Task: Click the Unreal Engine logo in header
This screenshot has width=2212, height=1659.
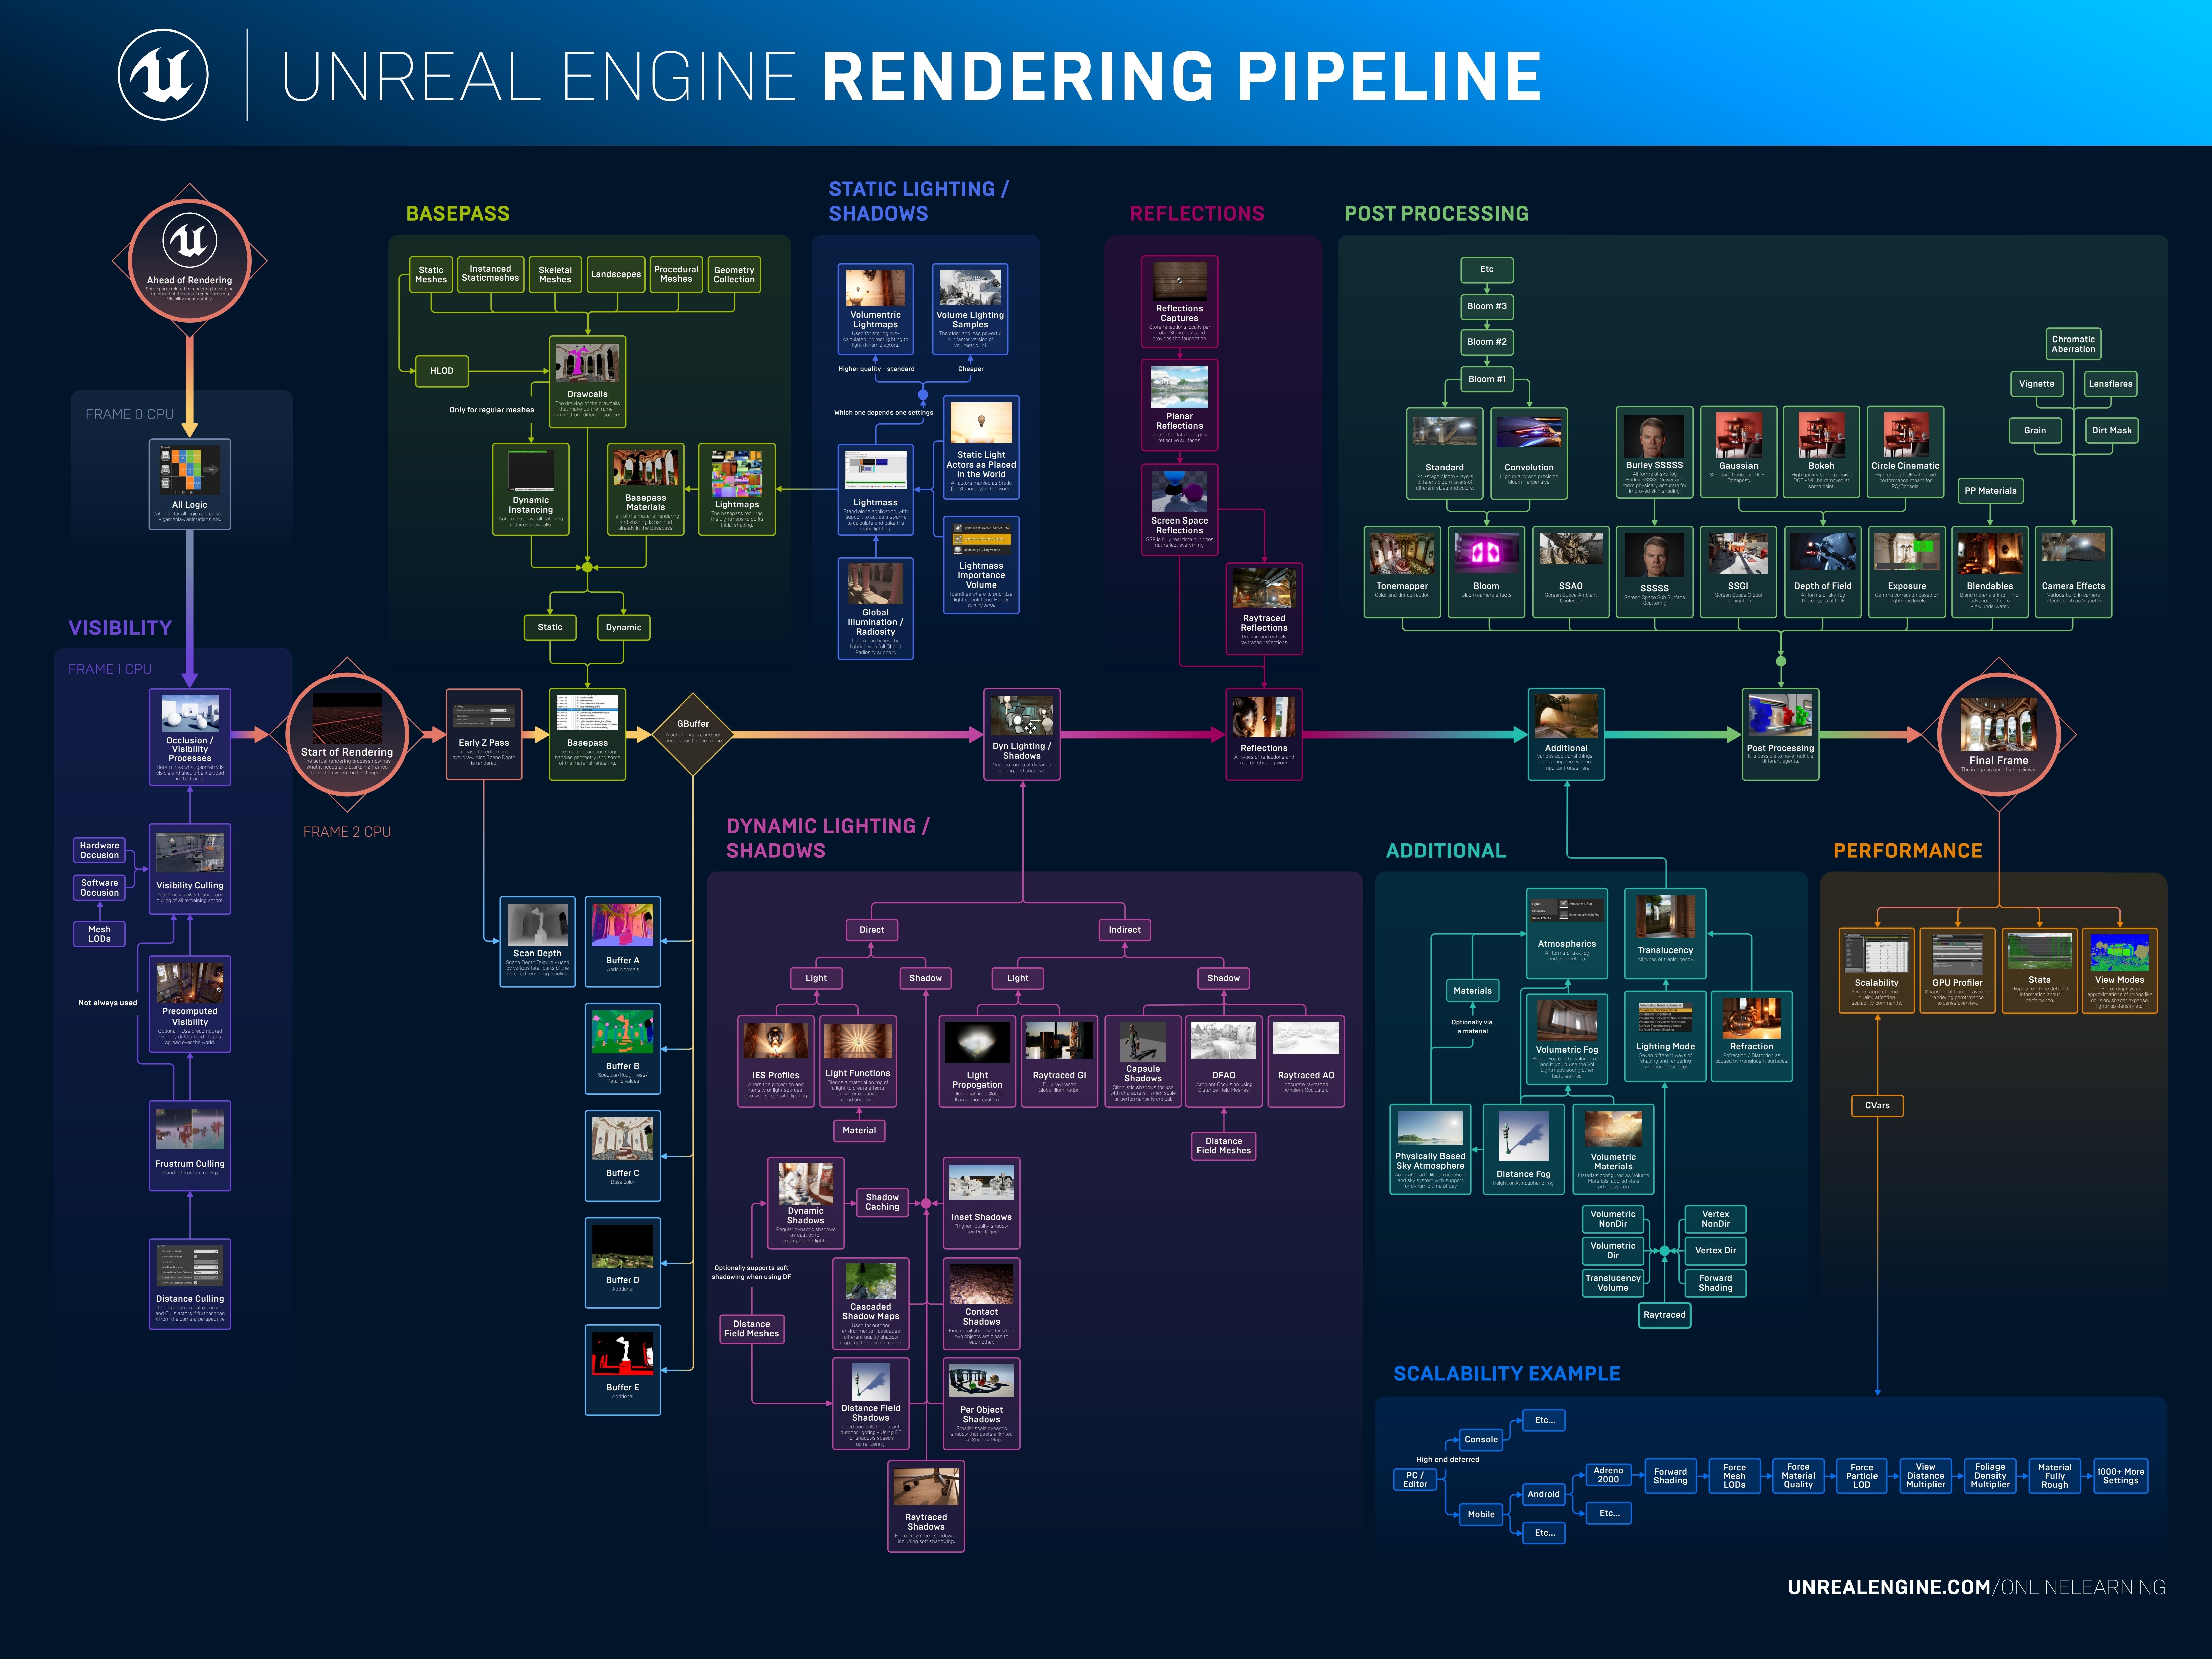Action: [163, 75]
